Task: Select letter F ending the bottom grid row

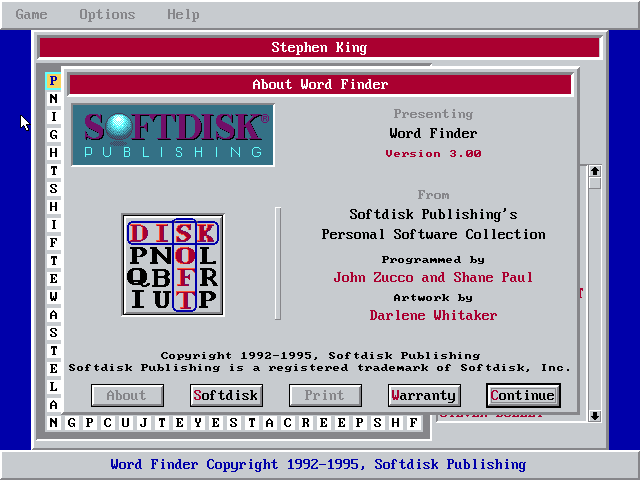Action: [x=413, y=423]
